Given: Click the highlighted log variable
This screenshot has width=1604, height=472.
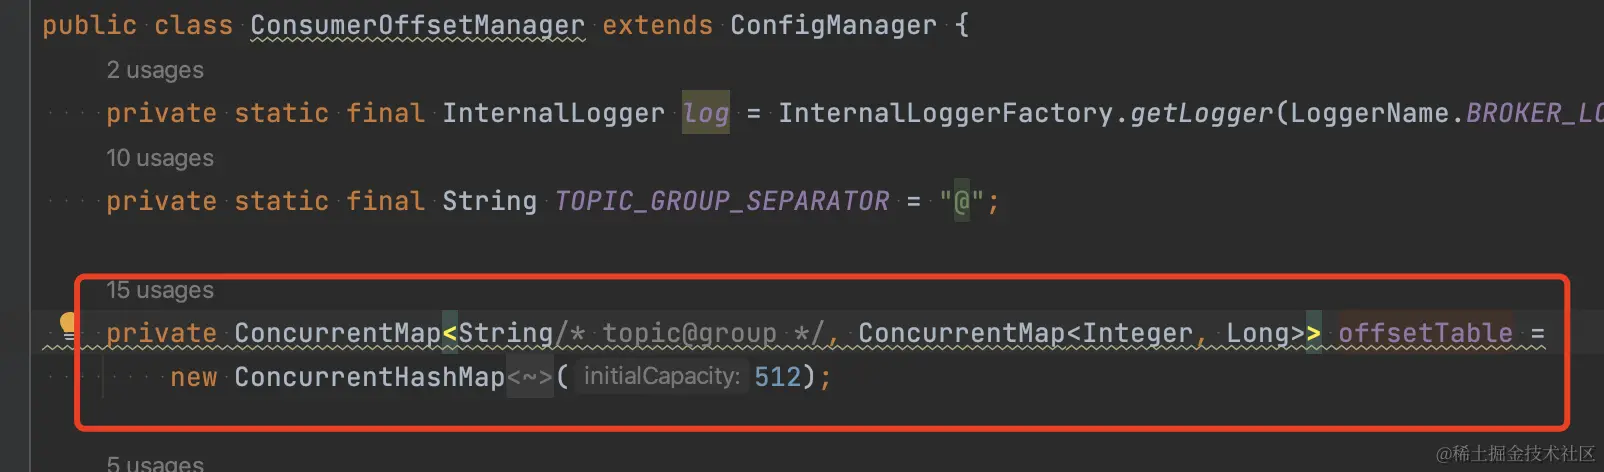Looking at the screenshot, I should point(706,113).
